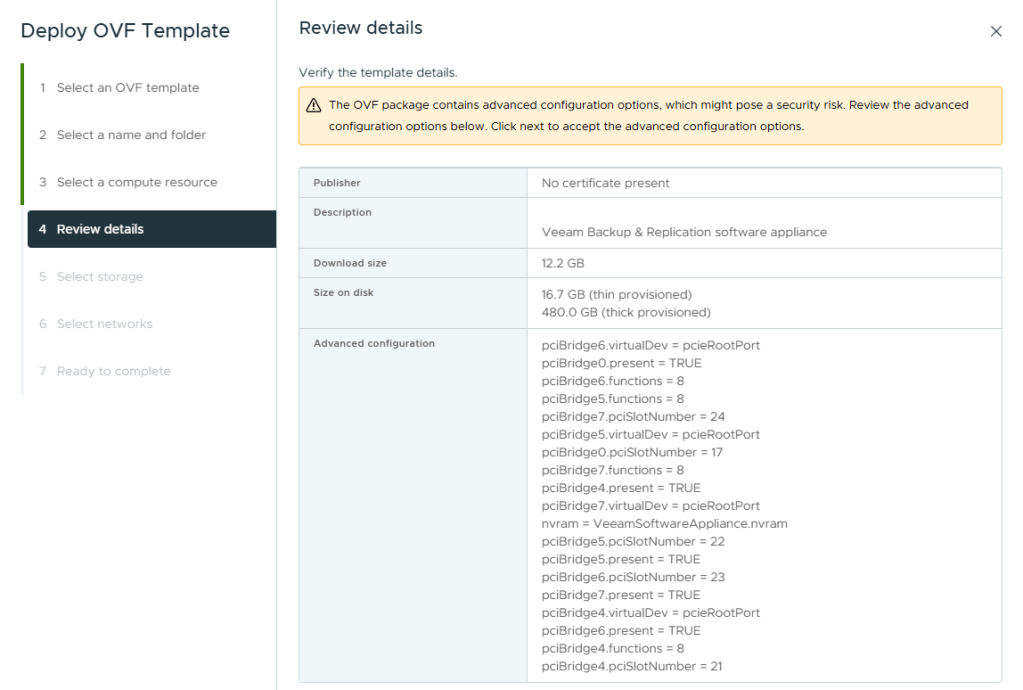Select the 'No certificate present' value
The height and width of the screenshot is (690, 1023).
click(605, 183)
